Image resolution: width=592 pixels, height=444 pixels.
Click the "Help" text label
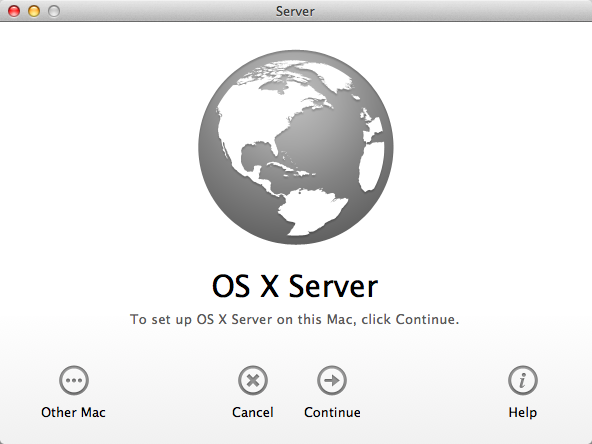pos(523,412)
